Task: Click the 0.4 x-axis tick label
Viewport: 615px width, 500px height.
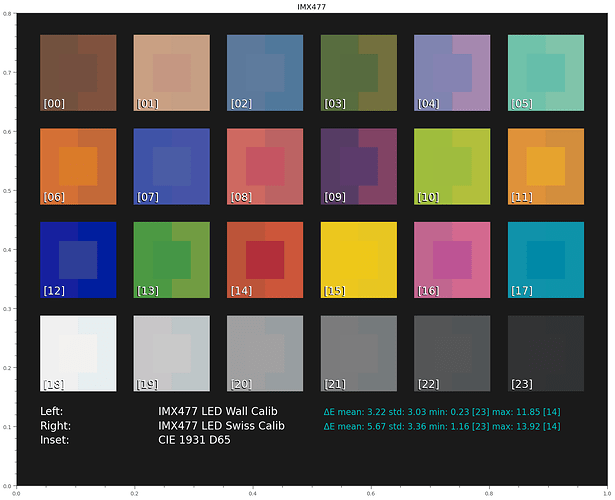Action: (253, 494)
